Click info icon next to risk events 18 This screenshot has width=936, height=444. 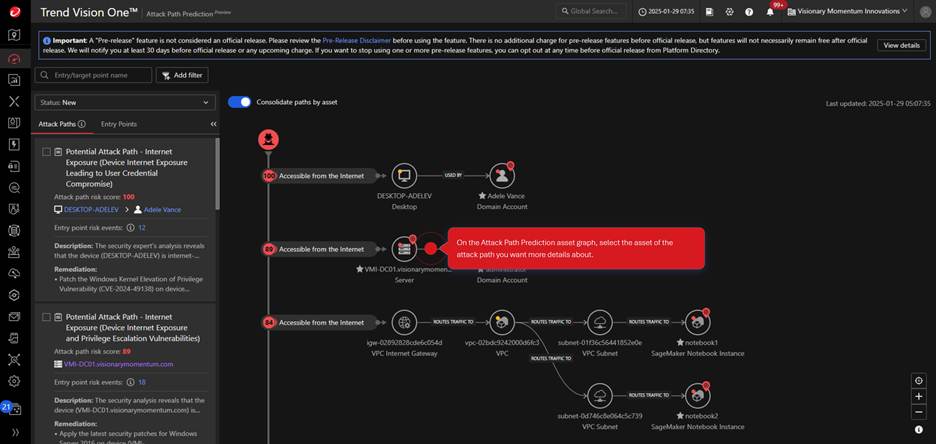pyautogui.click(x=130, y=382)
